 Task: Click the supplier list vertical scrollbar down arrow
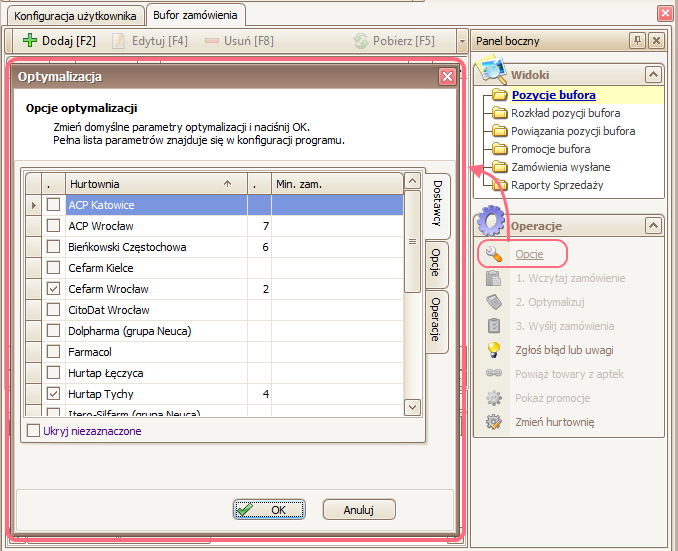[412, 407]
